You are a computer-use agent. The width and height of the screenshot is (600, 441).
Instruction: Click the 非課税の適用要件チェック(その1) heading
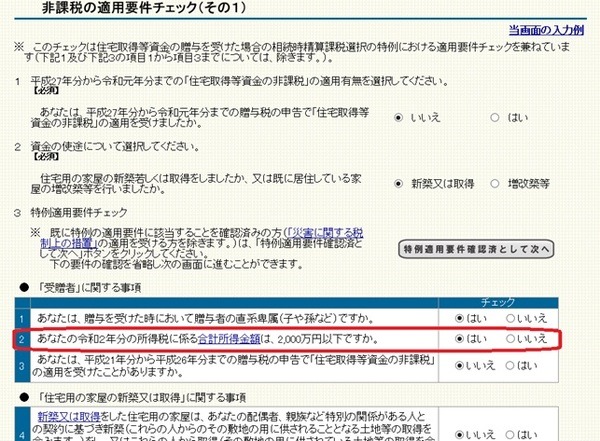tap(144, 8)
